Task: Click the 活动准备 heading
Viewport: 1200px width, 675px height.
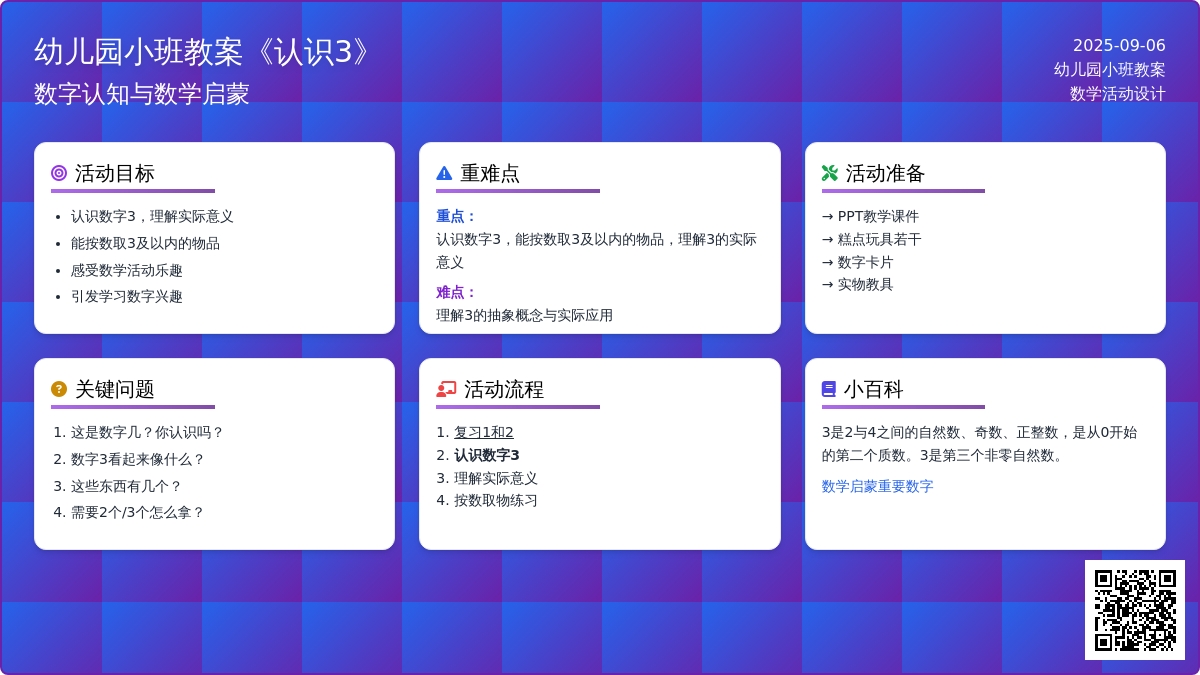Action: [x=886, y=173]
